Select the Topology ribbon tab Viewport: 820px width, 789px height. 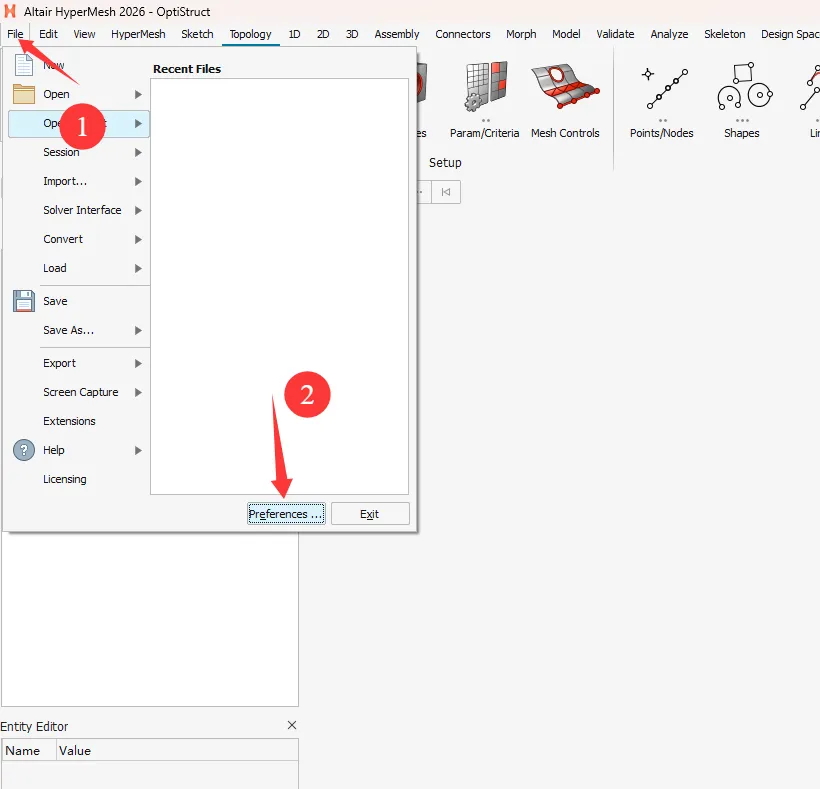click(250, 34)
